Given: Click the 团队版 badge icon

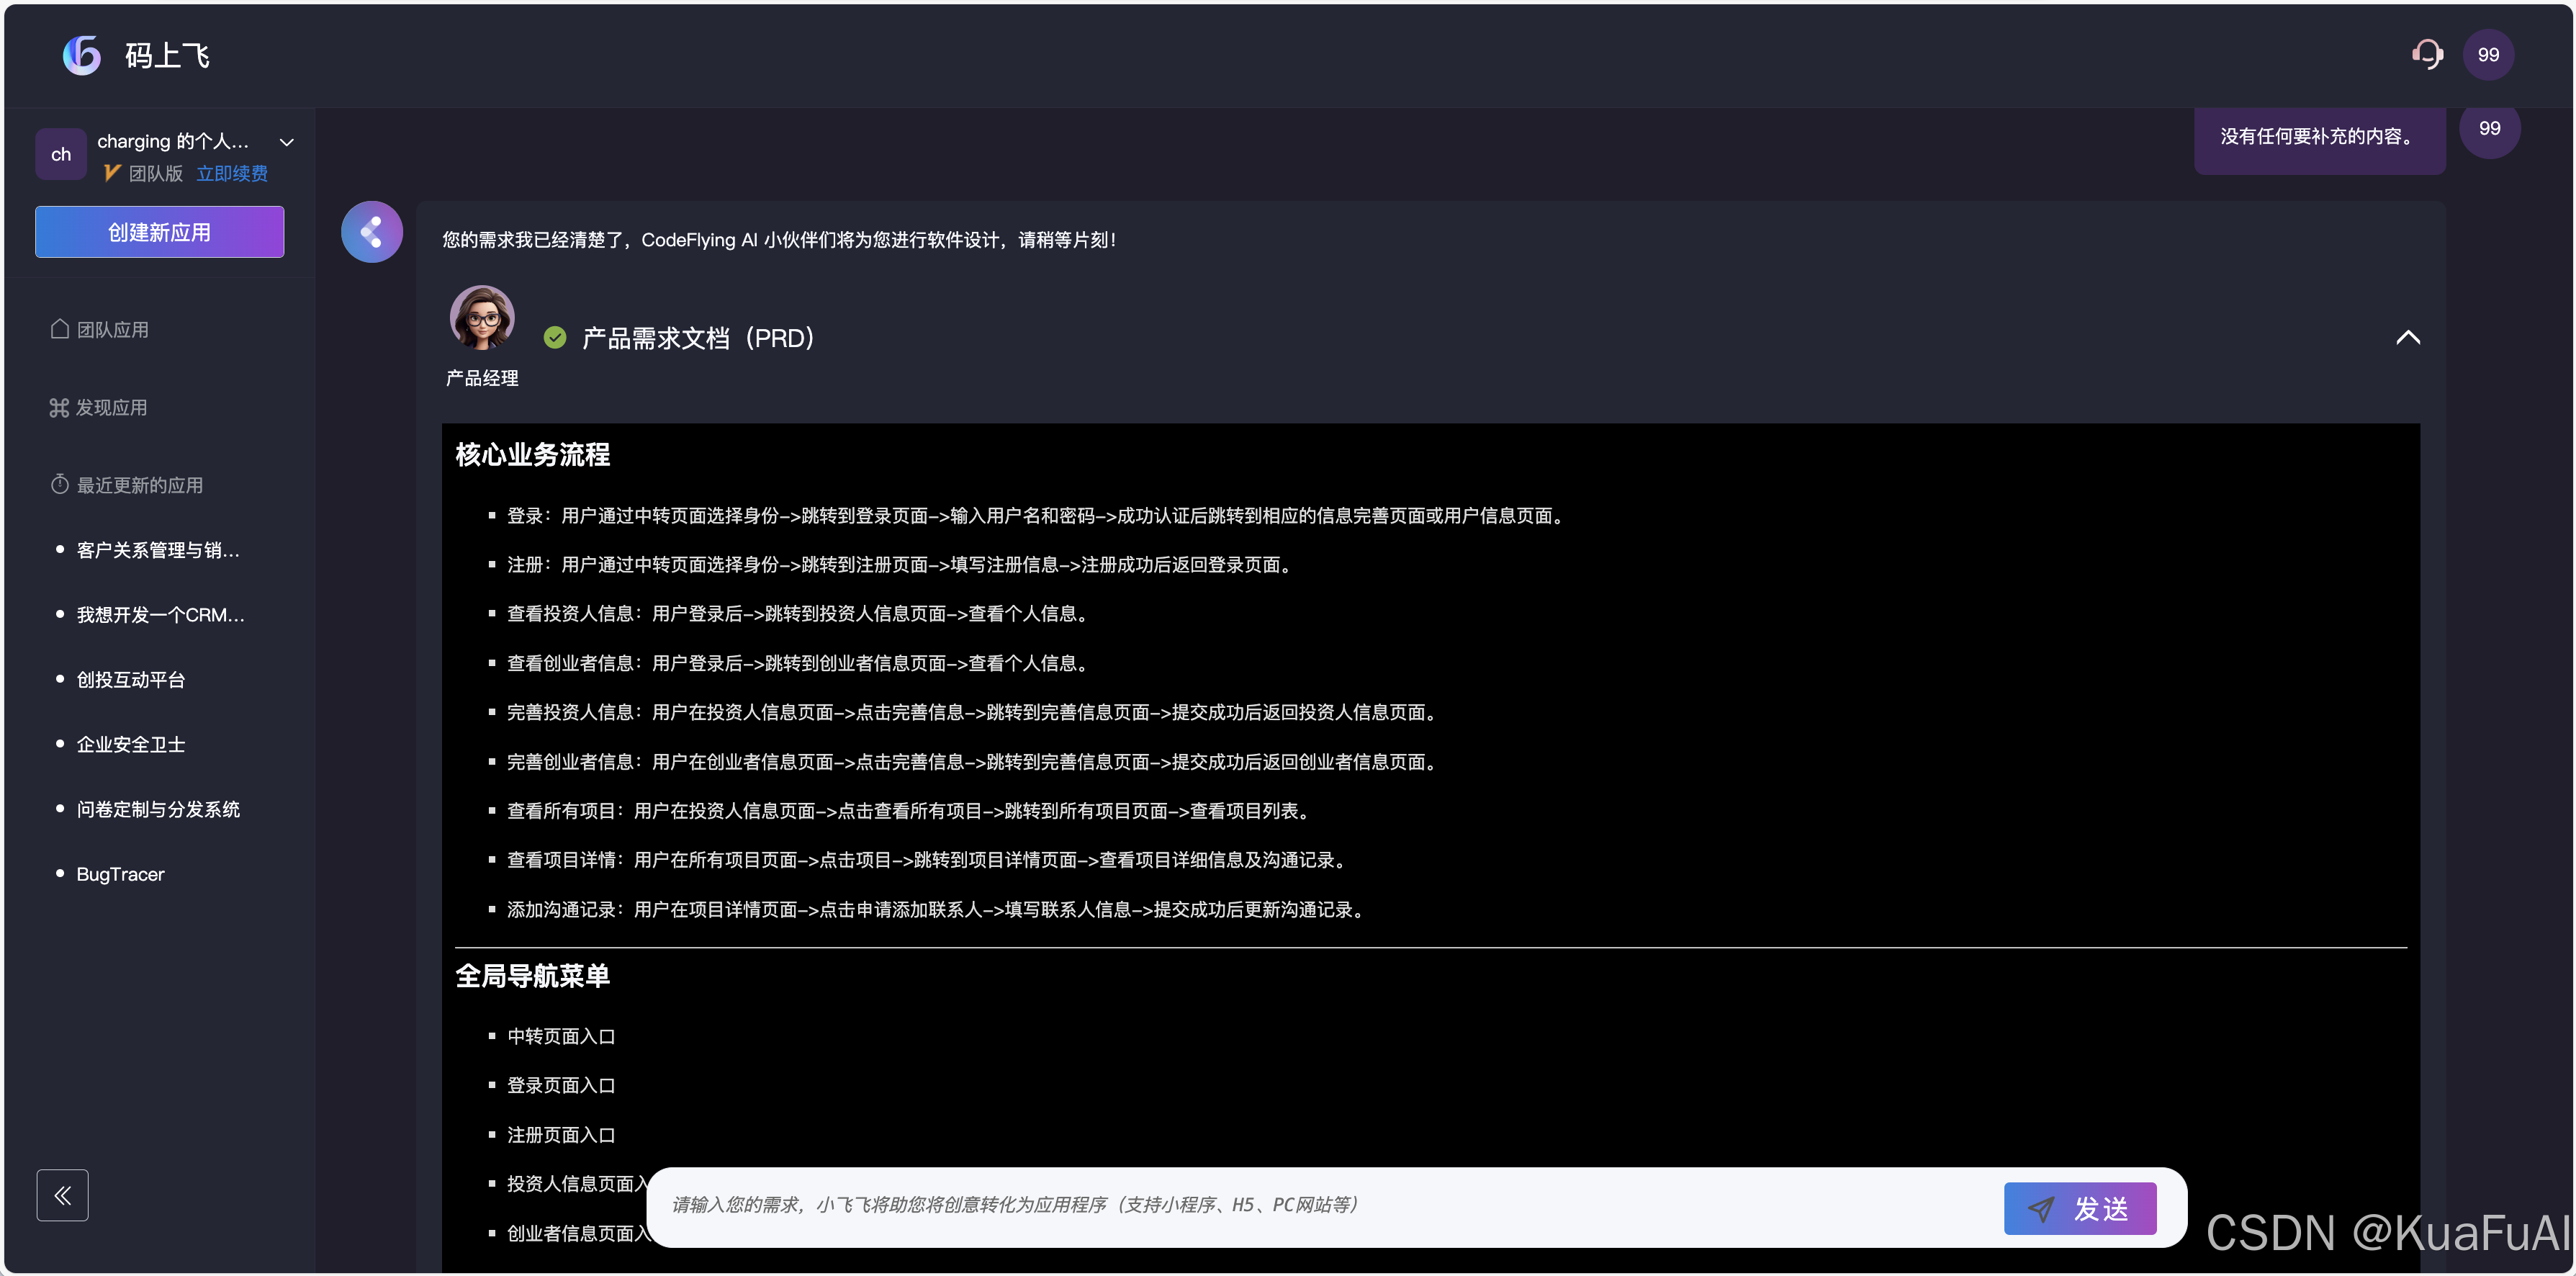Looking at the screenshot, I should pos(112,173).
